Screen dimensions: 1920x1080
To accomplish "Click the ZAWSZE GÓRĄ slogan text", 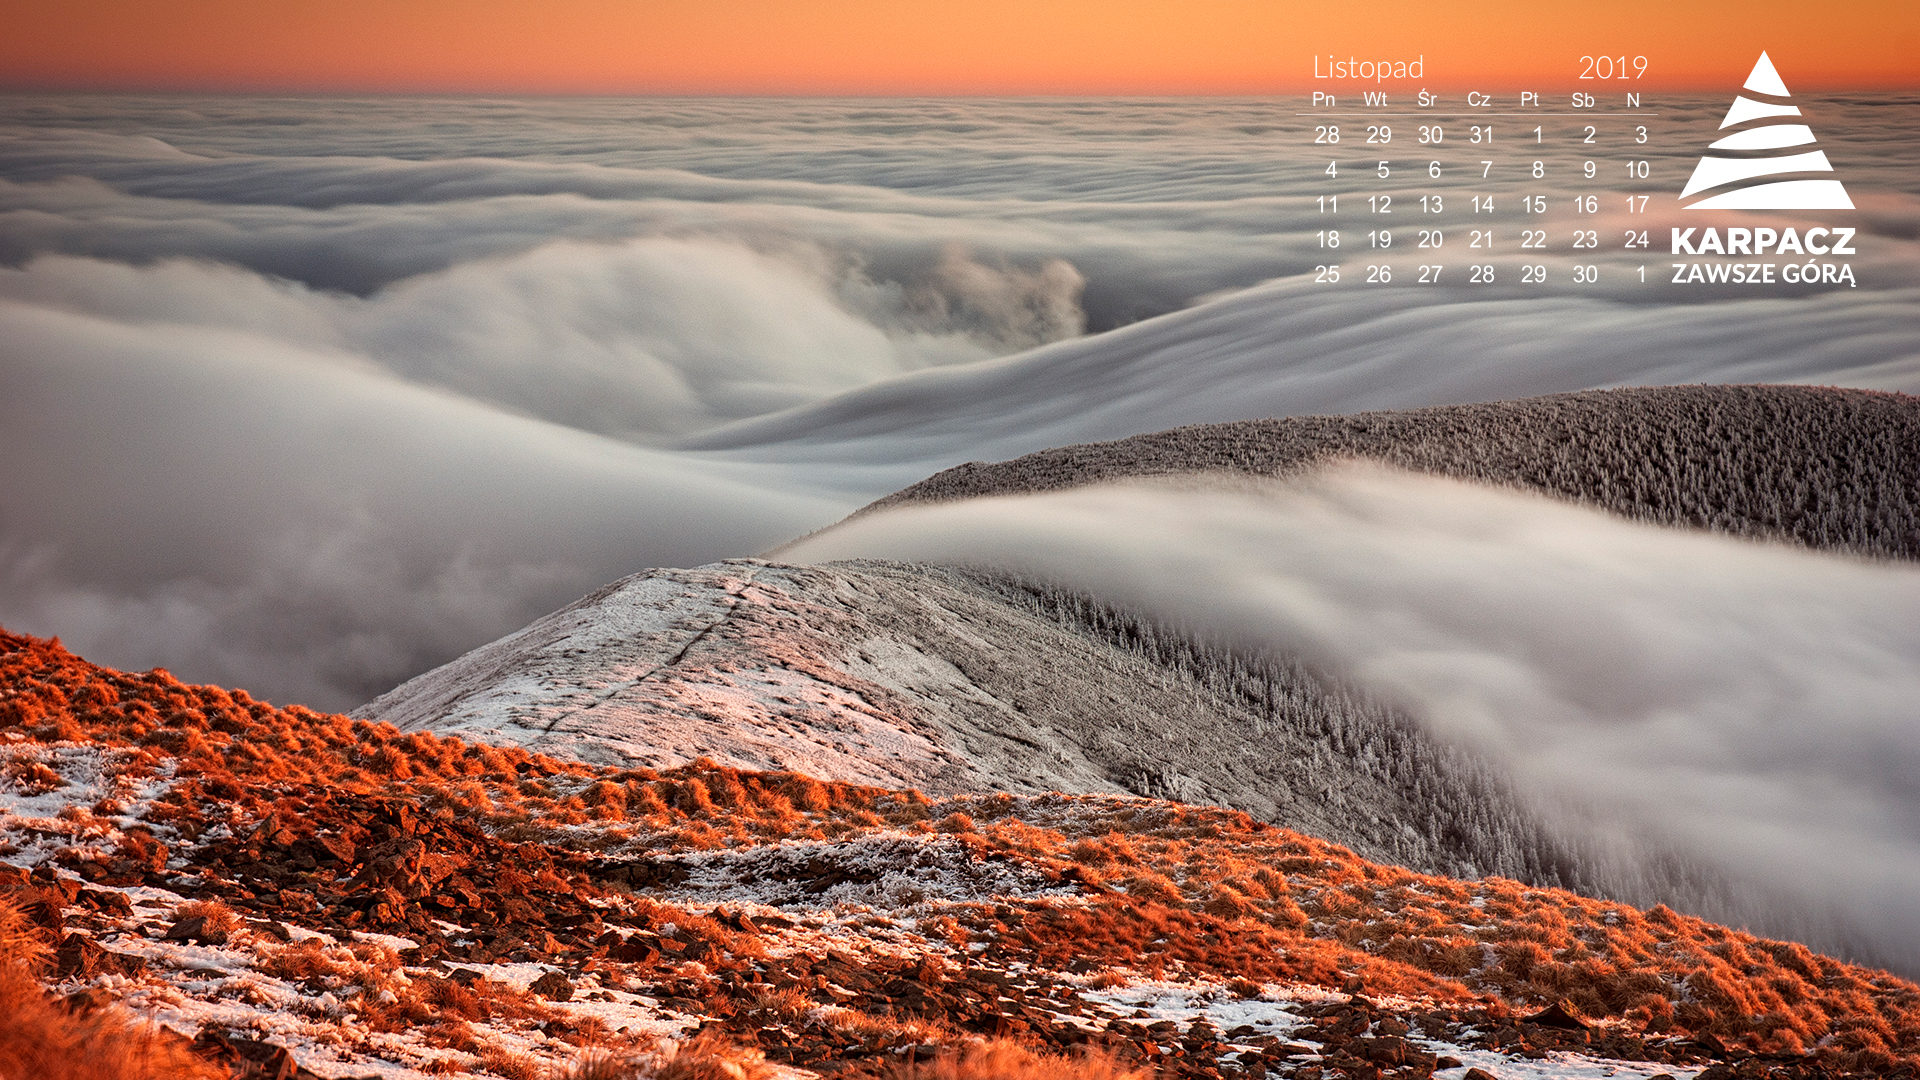I will (1763, 274).
